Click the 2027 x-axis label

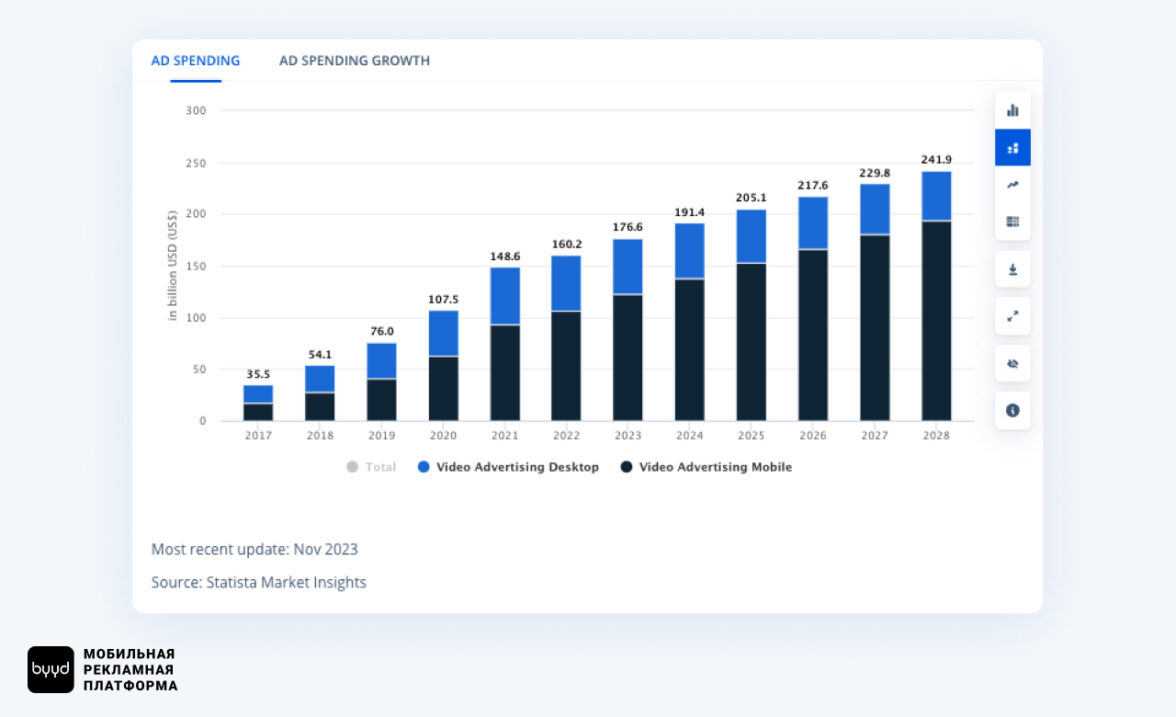pyautogui.click(x=874, y=435)
